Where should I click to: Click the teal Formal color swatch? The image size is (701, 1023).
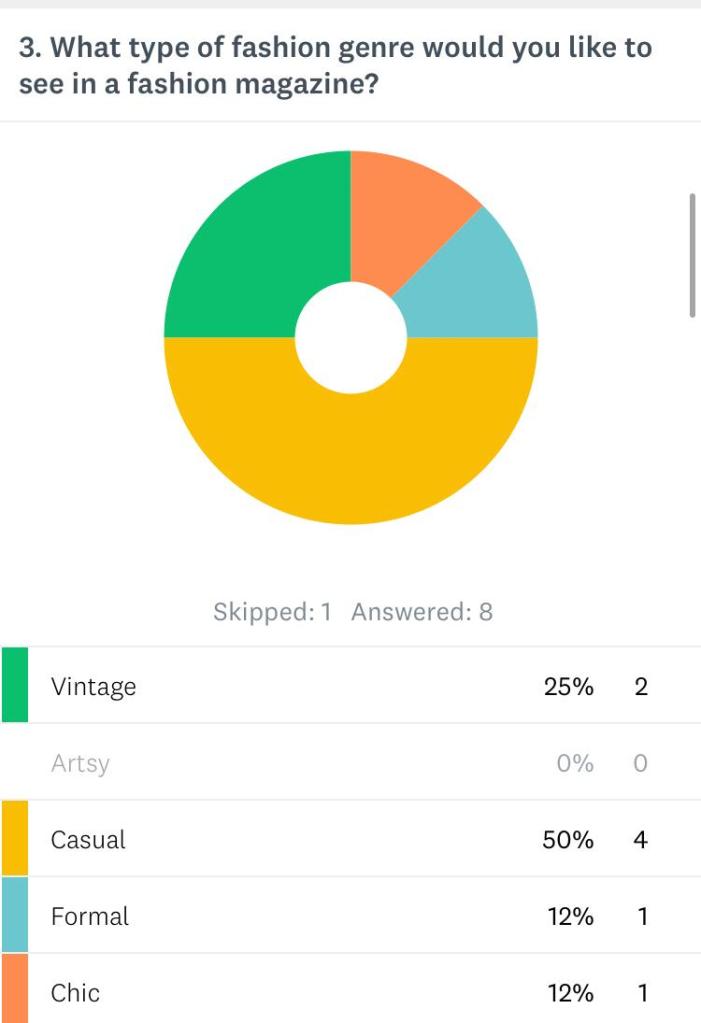14,915
